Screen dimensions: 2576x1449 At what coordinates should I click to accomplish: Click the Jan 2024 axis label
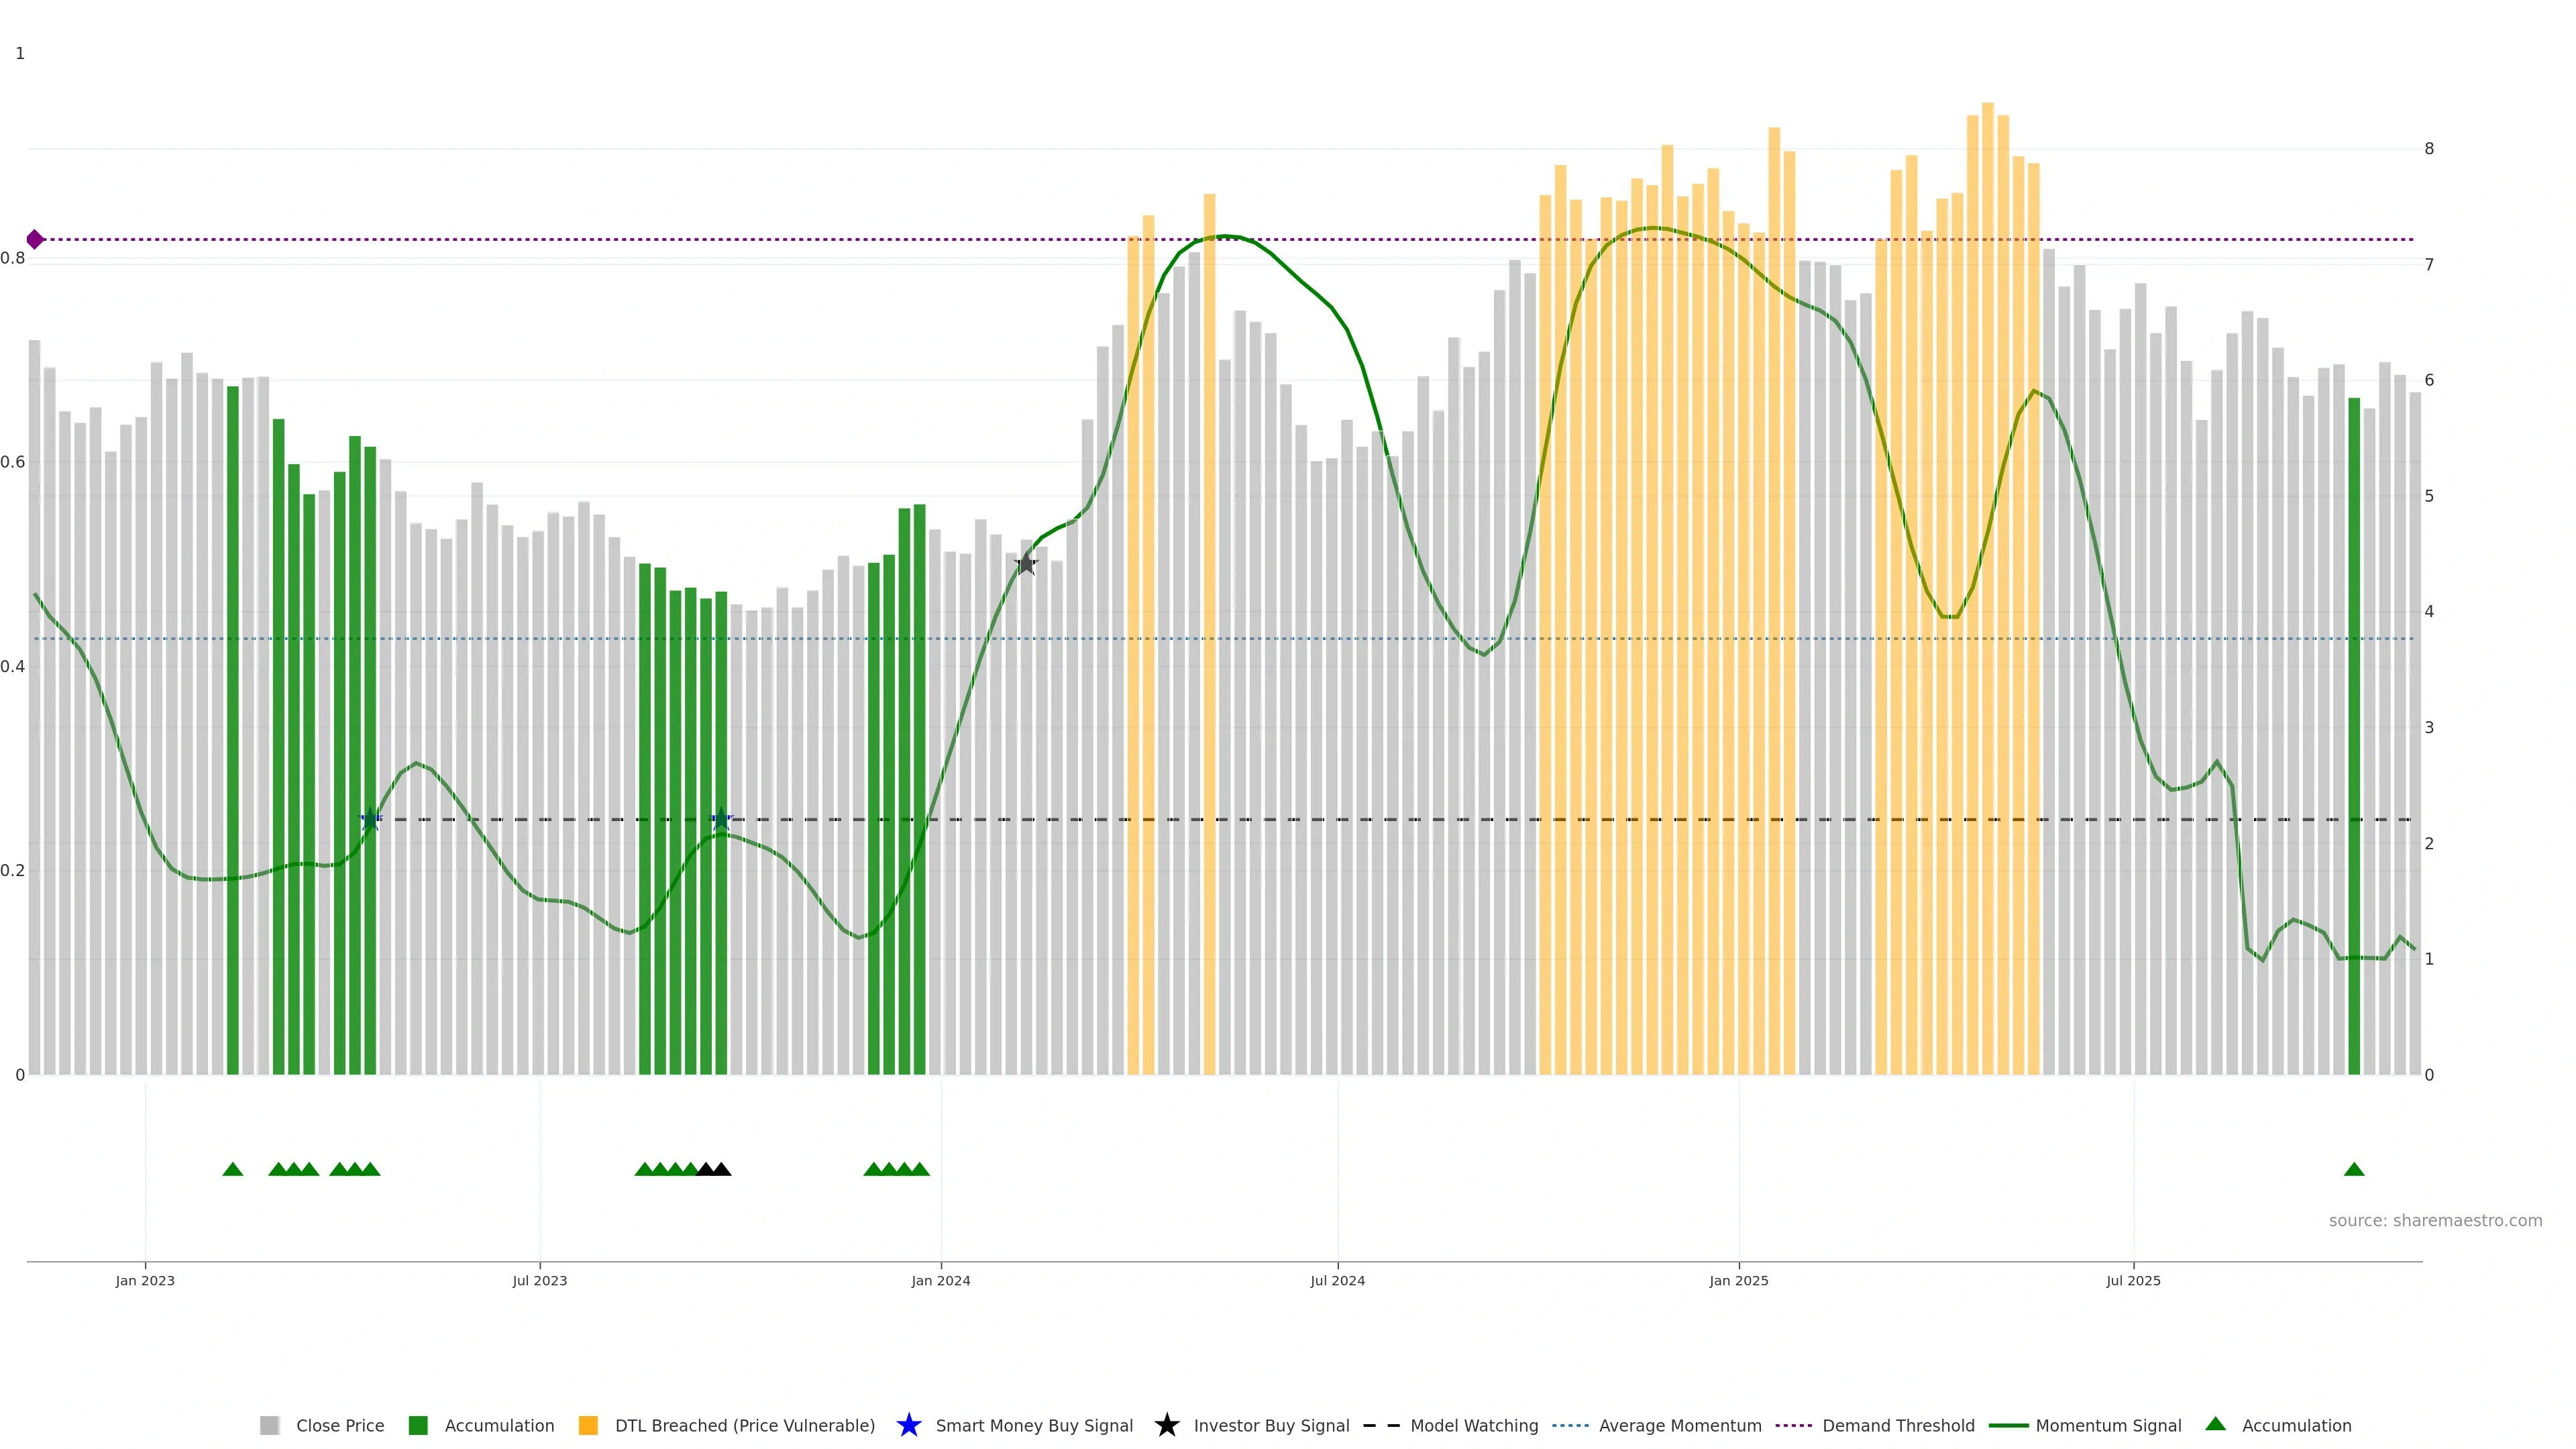(941, 1281)
